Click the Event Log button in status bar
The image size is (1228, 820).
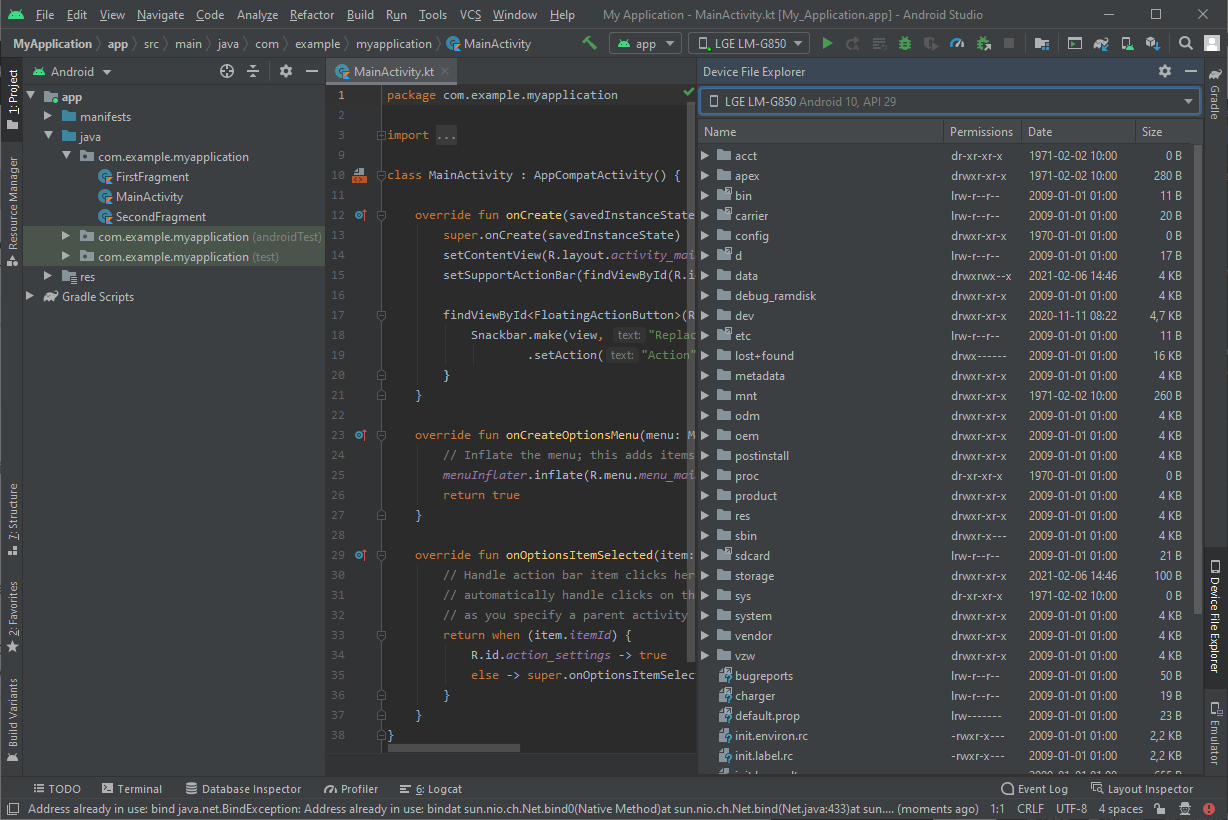tap(1036, 789)
